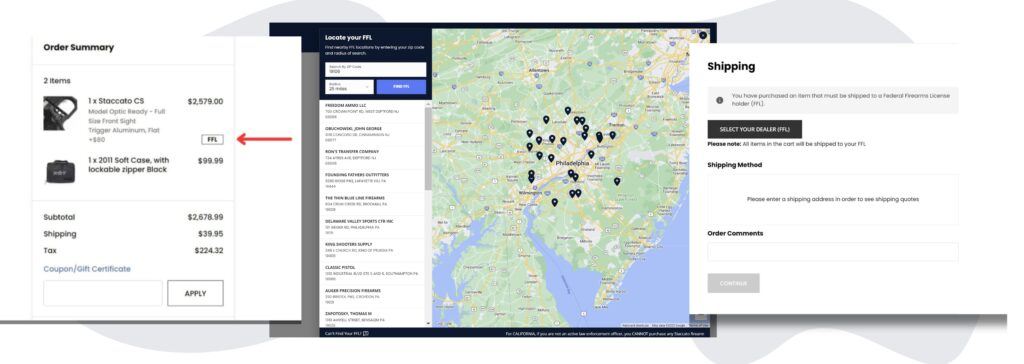Click the Search by ZIP code field
The width and height of the screenshot is (1024, 364).
tap(376, 70)
